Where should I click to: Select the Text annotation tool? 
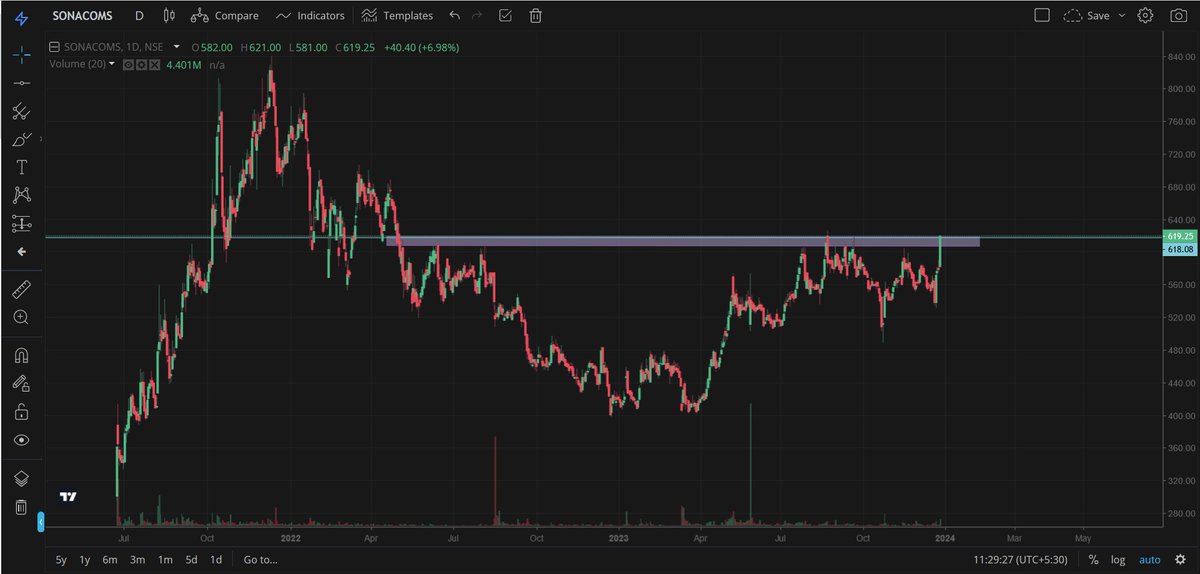click(x=22, y=167)
